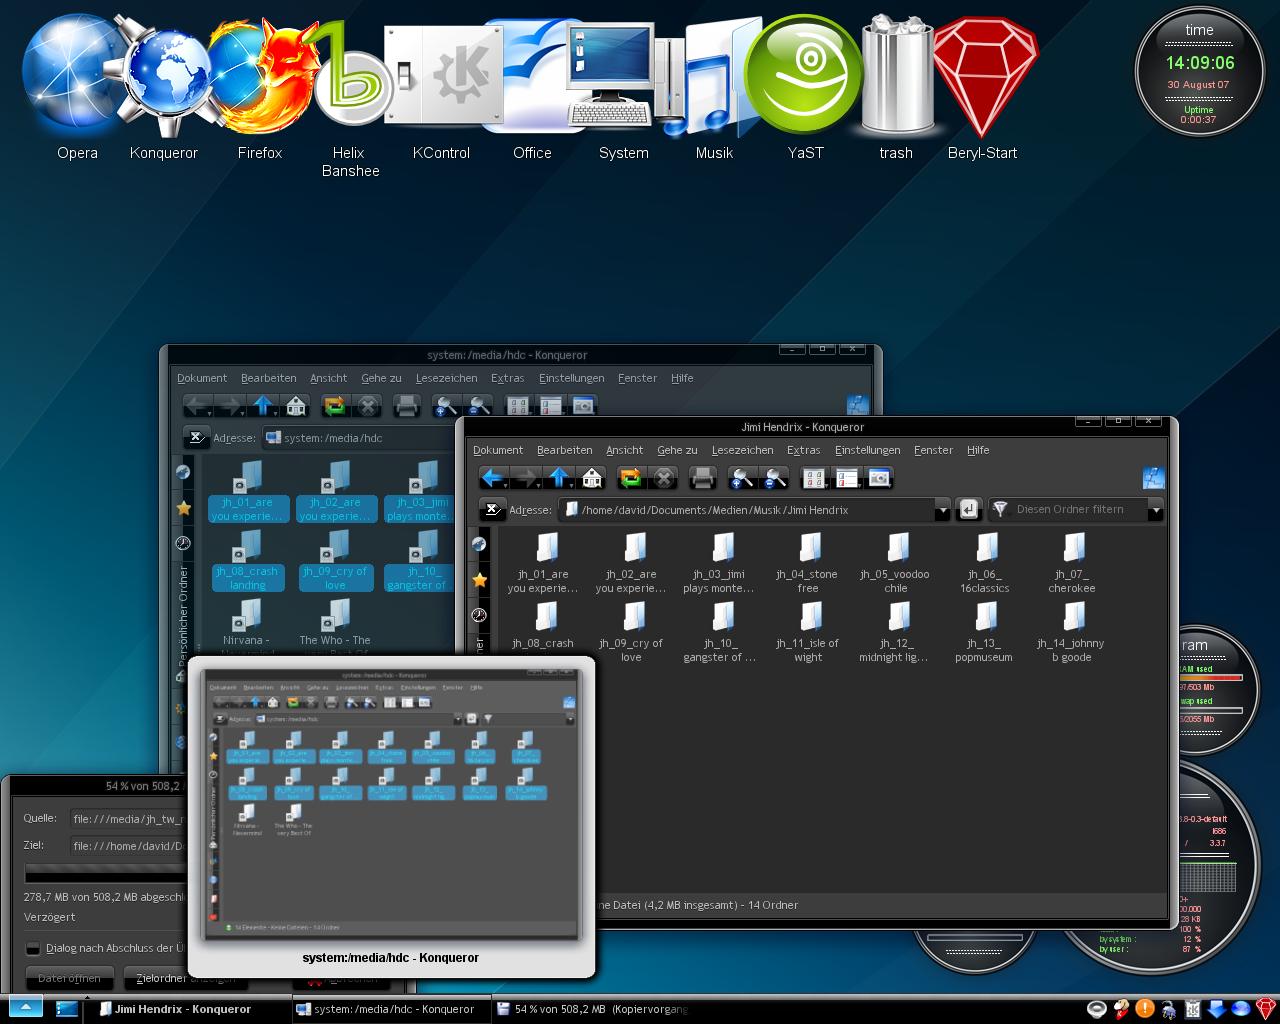Click the system:/media/hdc window preview thumbnail
The width and height of the screenshot is (1280, 1024).
pyautogui.click(x=392, y=805)
